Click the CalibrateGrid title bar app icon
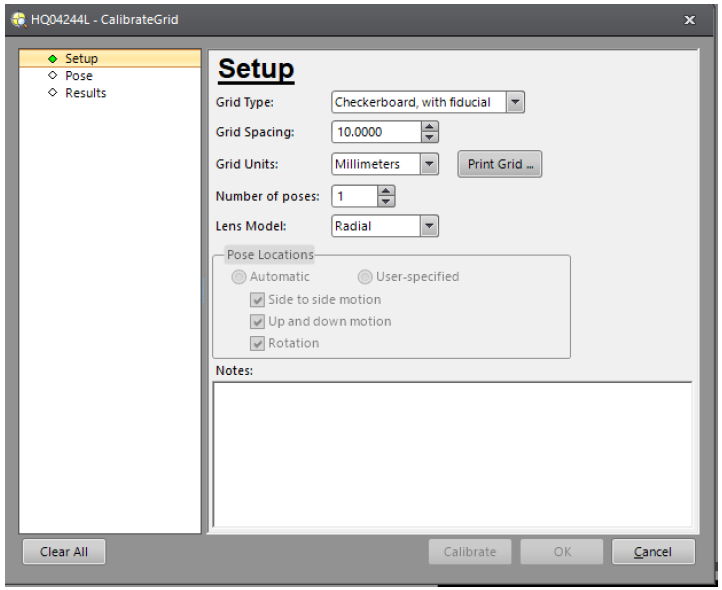This screenshot has height=590, width=722. 19,20
